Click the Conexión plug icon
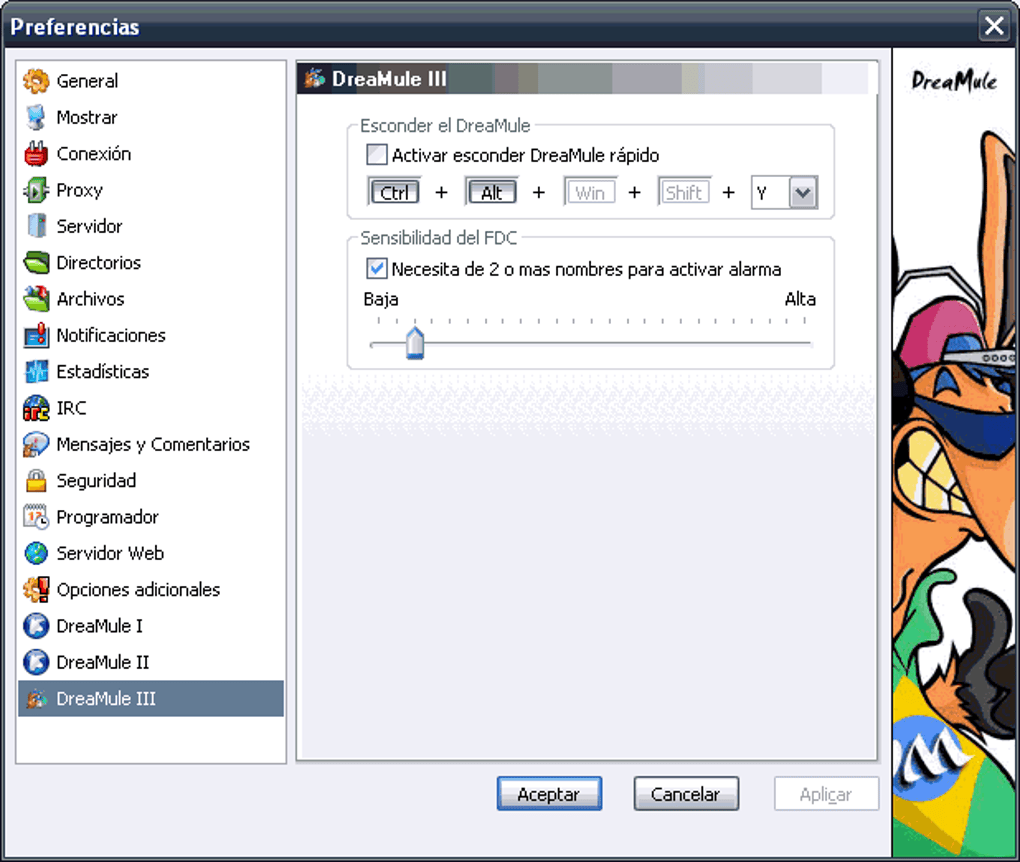1020x862 pixels. pyautogui.click(x=36, y=154)
